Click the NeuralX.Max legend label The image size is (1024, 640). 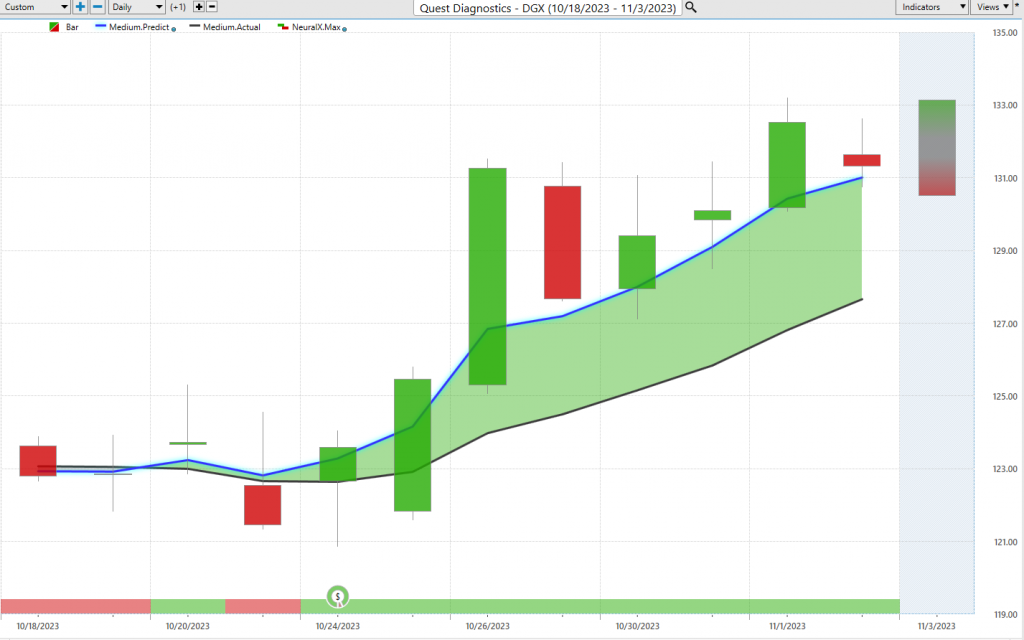tap(316, 27)
